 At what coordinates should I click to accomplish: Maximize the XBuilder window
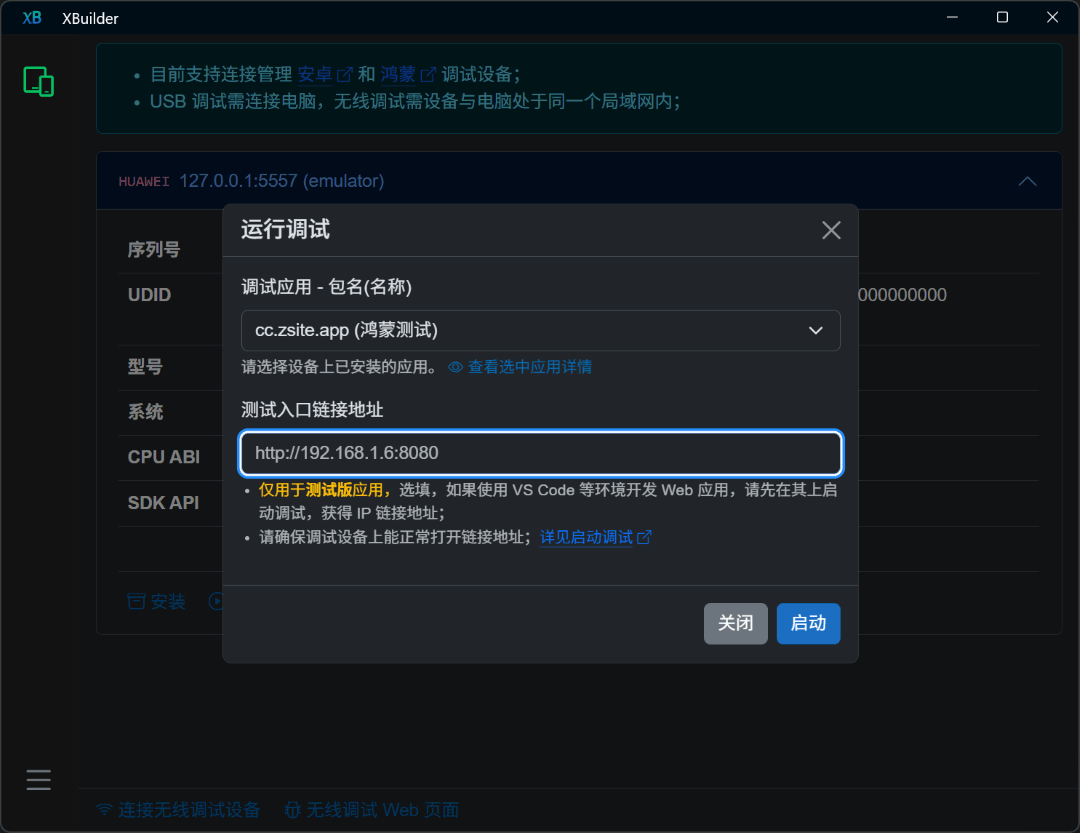(1002, 17)
